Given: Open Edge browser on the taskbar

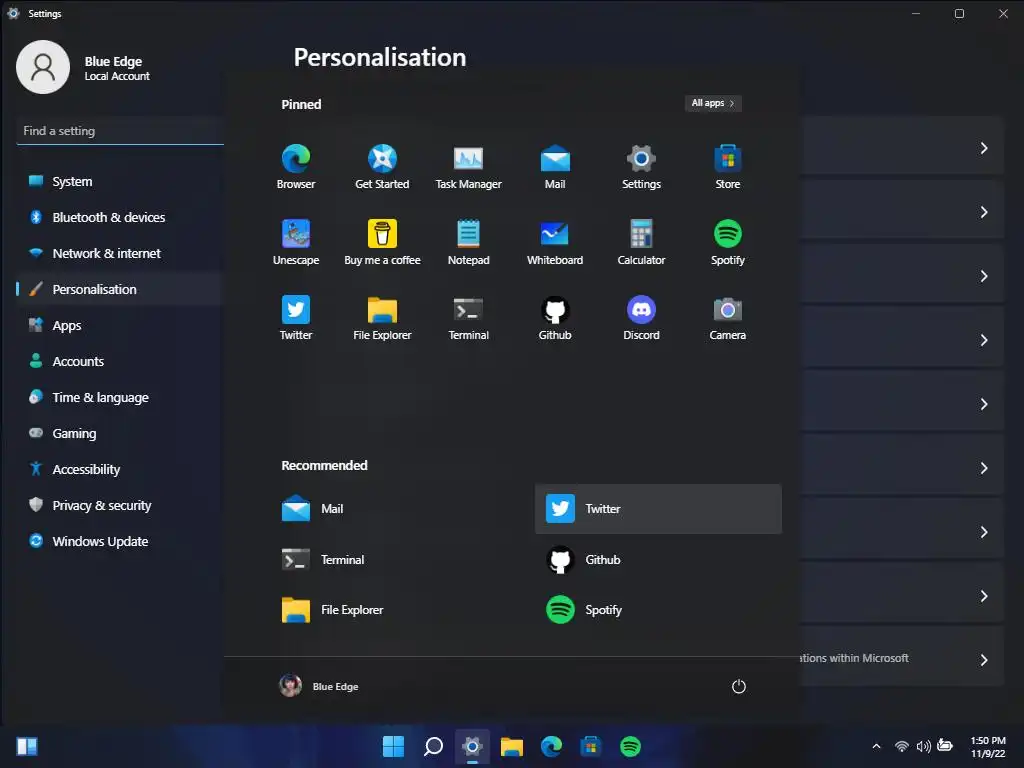Looking at the screenshot, I should (x=551, y=746).
